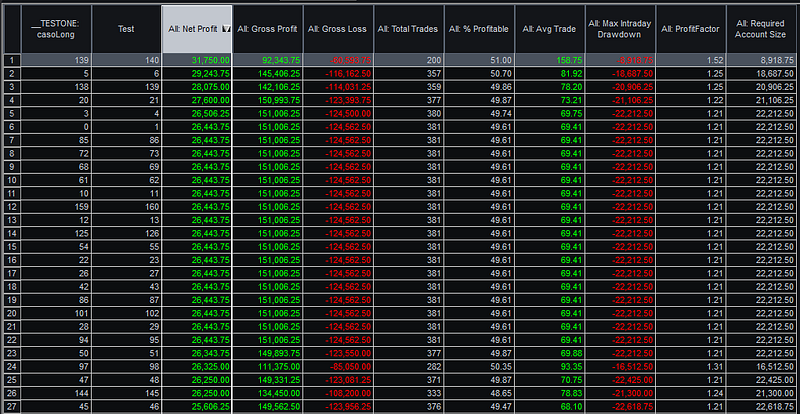Click the 1.52 profit factor cell
This screenshot has height=414, width=800.
tap(691, 60)
